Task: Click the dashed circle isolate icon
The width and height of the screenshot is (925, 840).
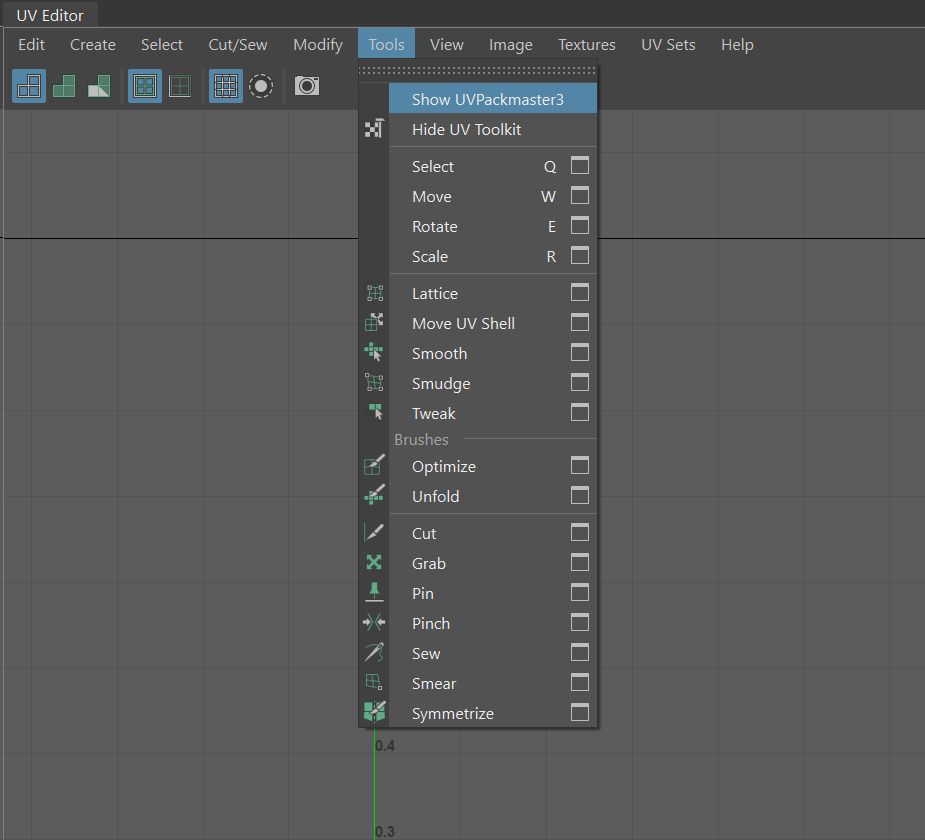Action: (261, 86)
